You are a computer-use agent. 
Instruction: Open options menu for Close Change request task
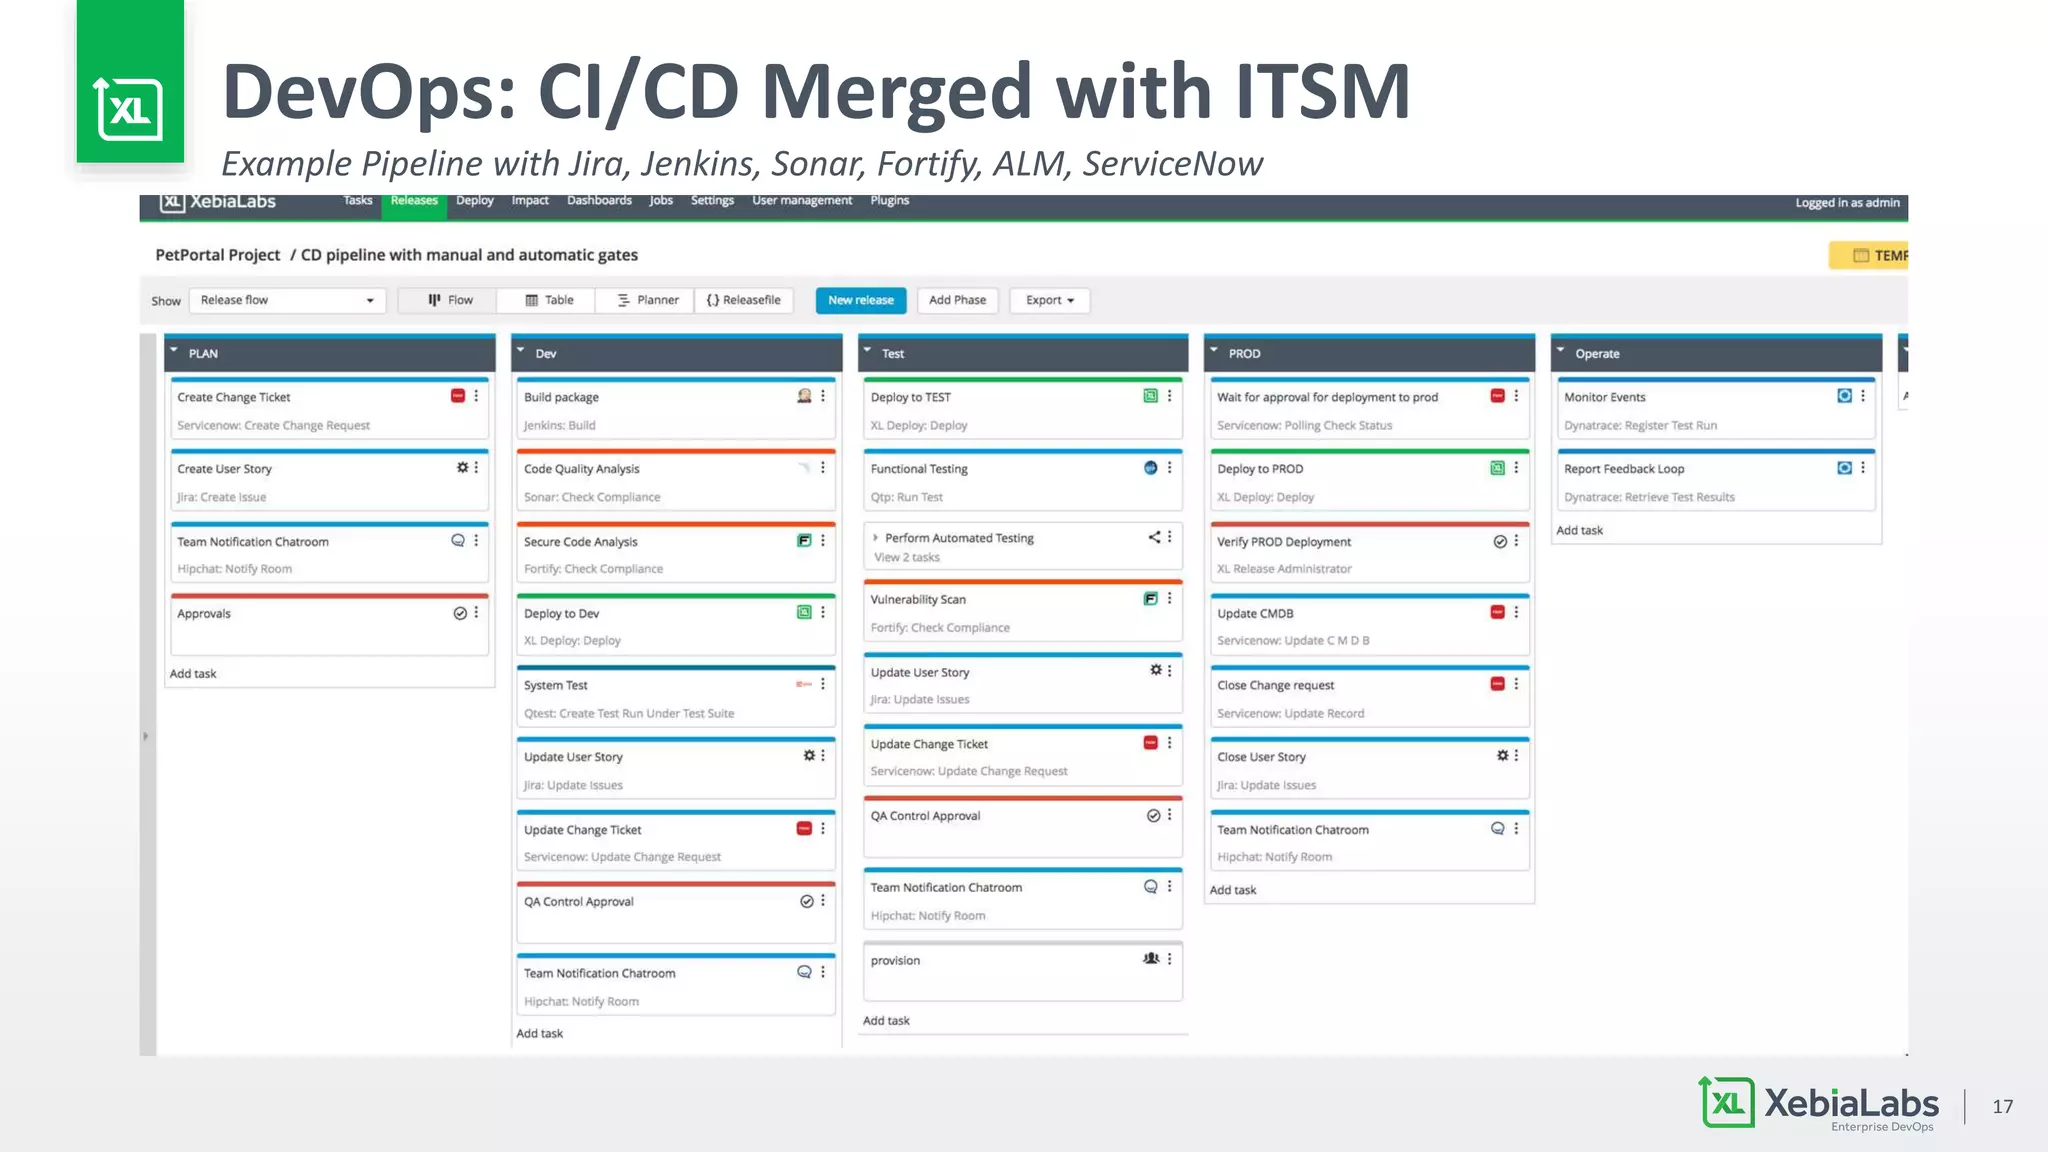point(1517,684)
